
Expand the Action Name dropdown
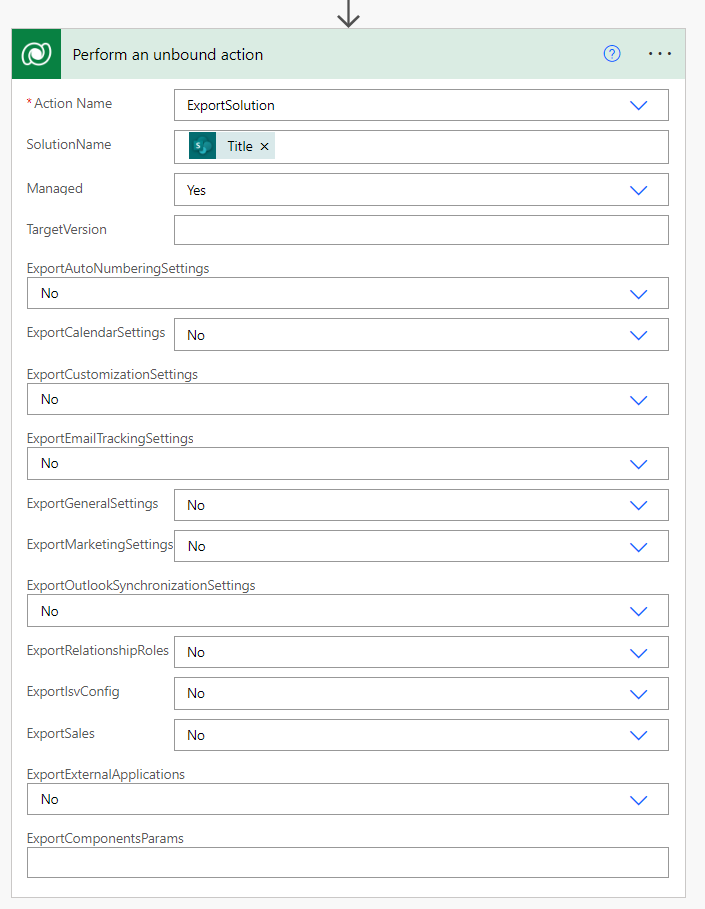(x=639, y=105)
